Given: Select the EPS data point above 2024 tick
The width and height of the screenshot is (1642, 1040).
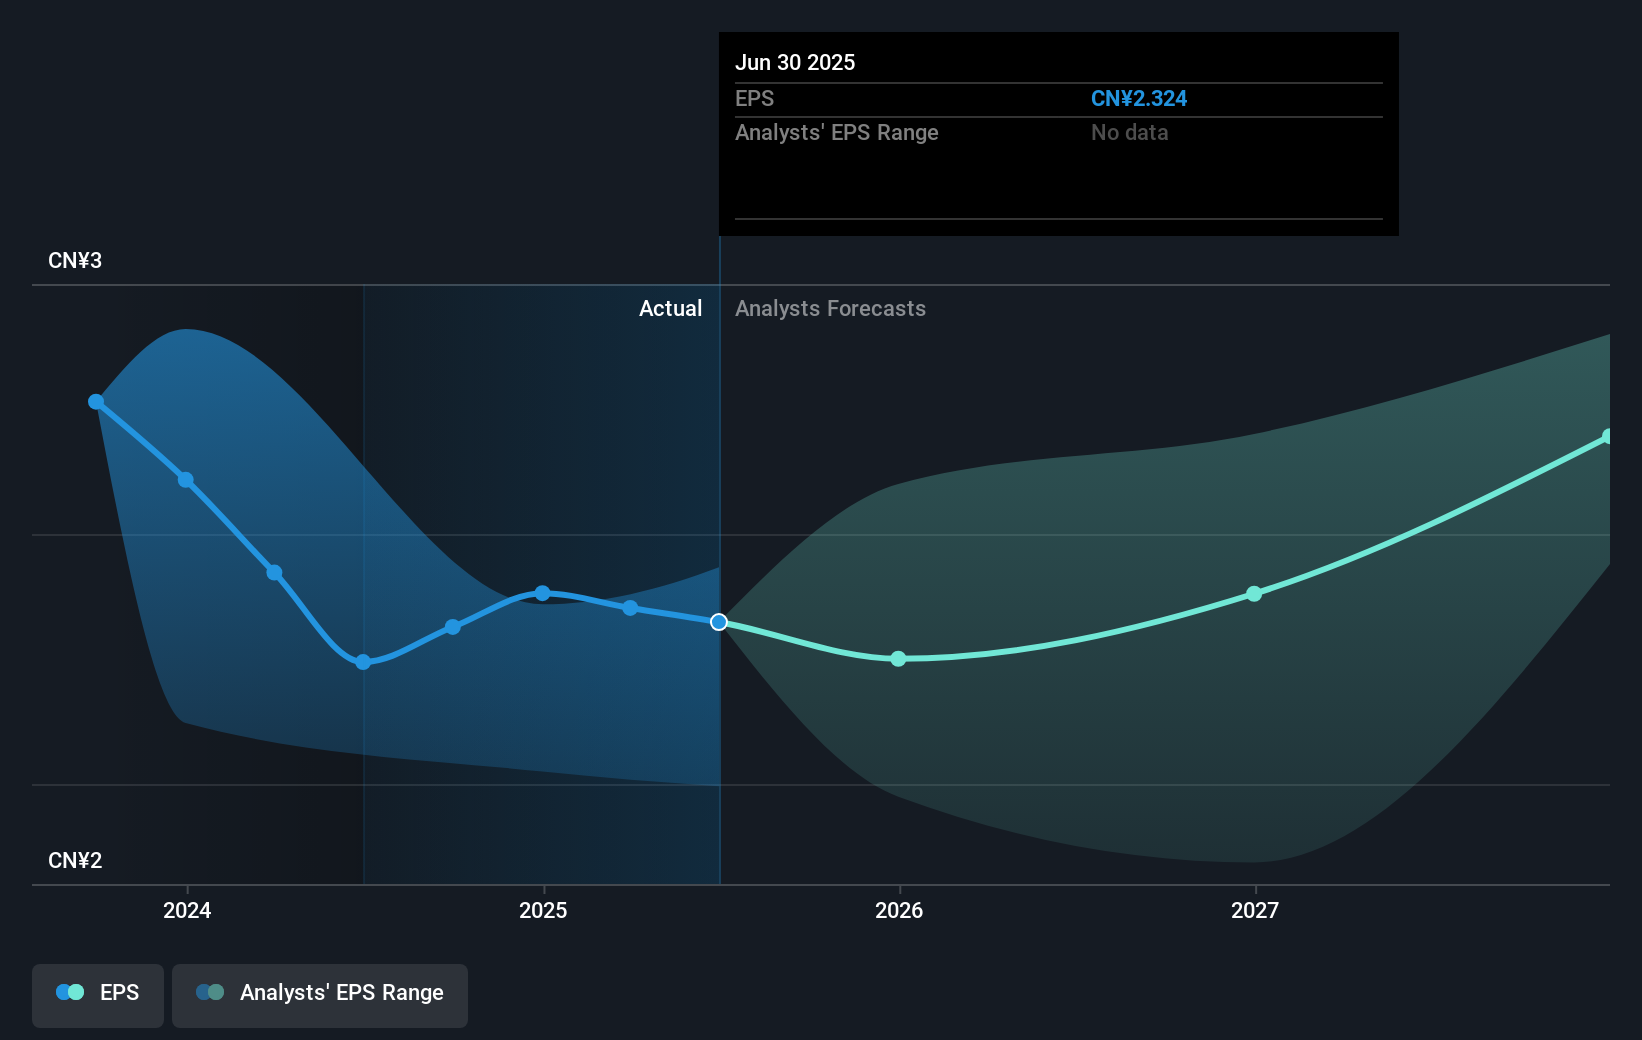Looking at the screenshot, I should [x=186, y=480].
